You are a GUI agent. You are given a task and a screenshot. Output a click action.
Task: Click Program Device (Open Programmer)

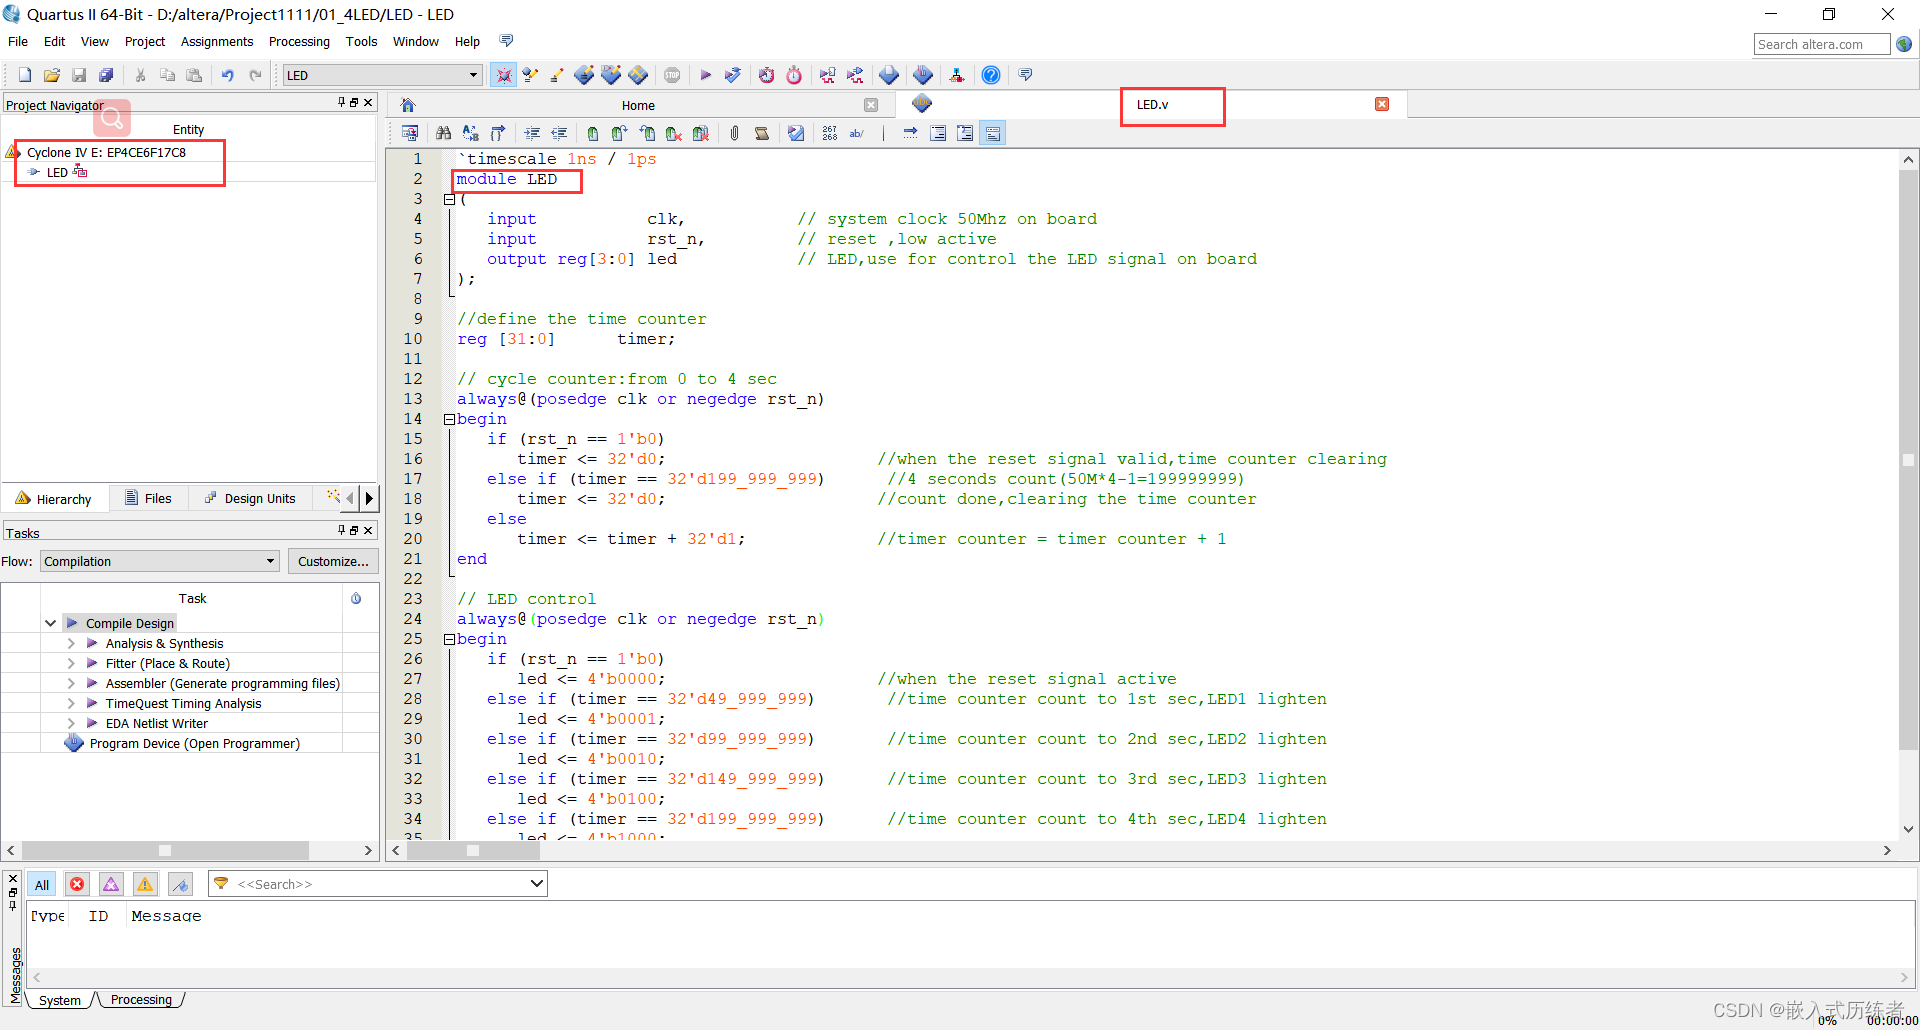pyautogui.click(x=195, y=743)
